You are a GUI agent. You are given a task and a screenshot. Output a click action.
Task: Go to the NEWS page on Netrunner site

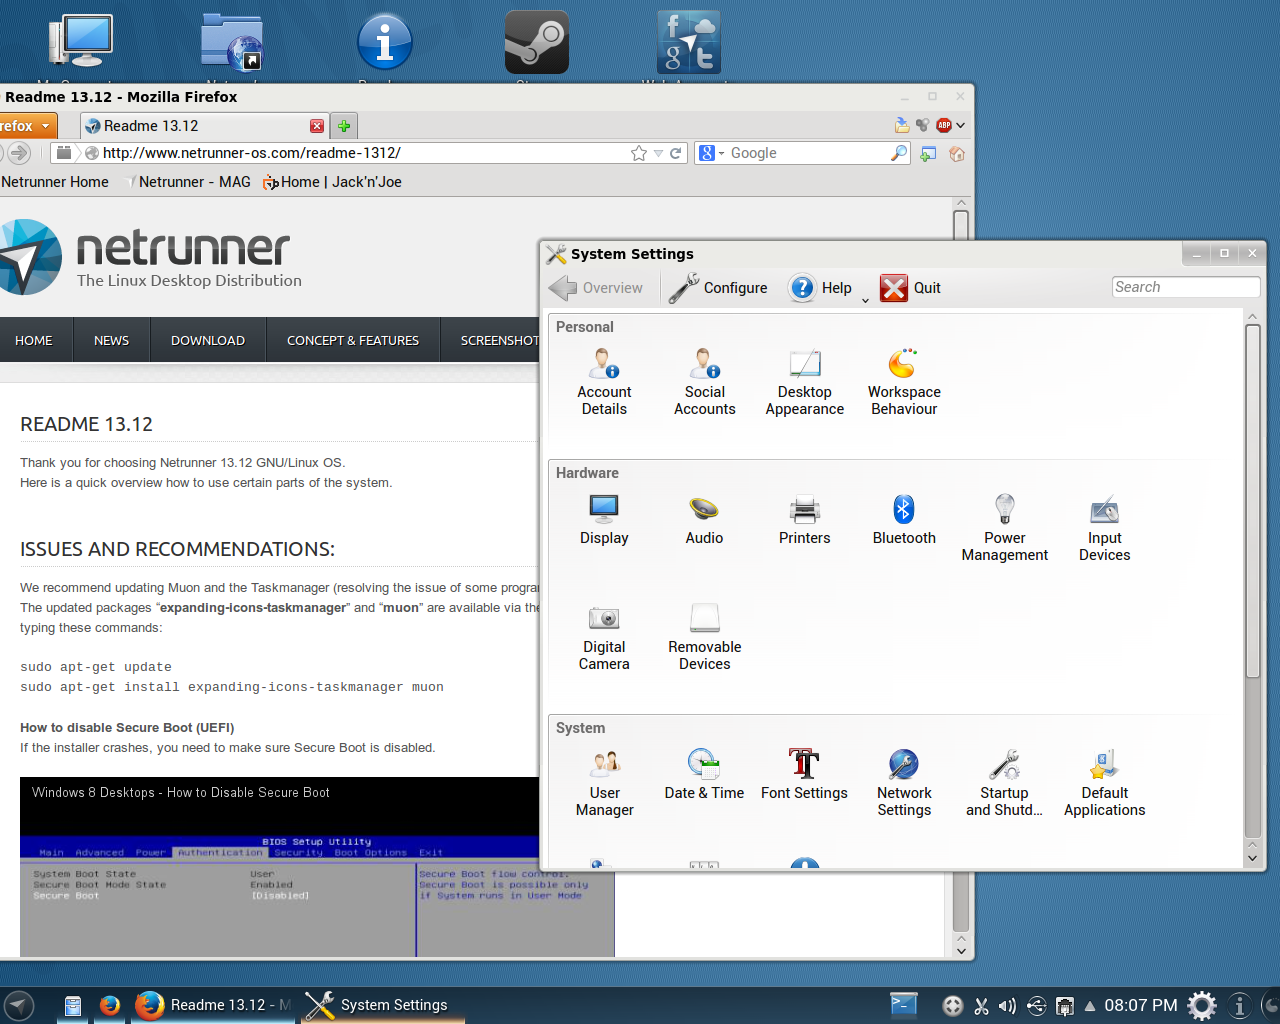(x=111, y=340)
